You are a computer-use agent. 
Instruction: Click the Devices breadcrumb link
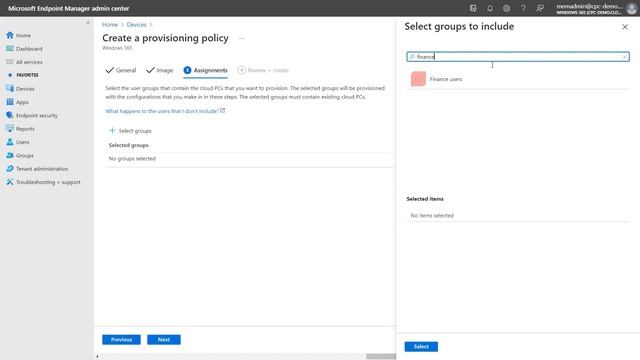[136, 24]
